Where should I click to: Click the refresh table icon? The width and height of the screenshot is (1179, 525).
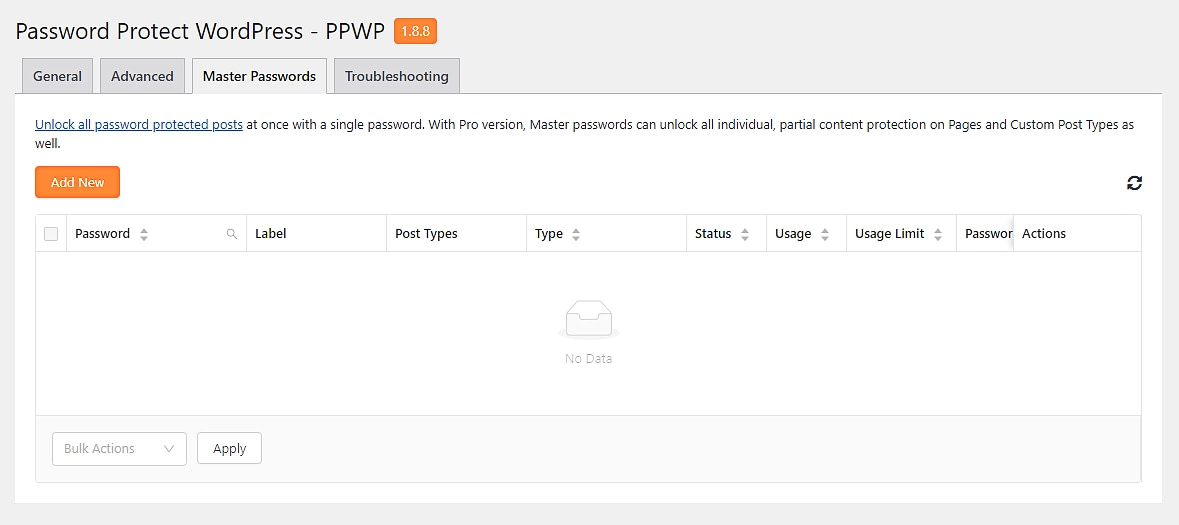pyautogui.click(x=1134, y=183)
